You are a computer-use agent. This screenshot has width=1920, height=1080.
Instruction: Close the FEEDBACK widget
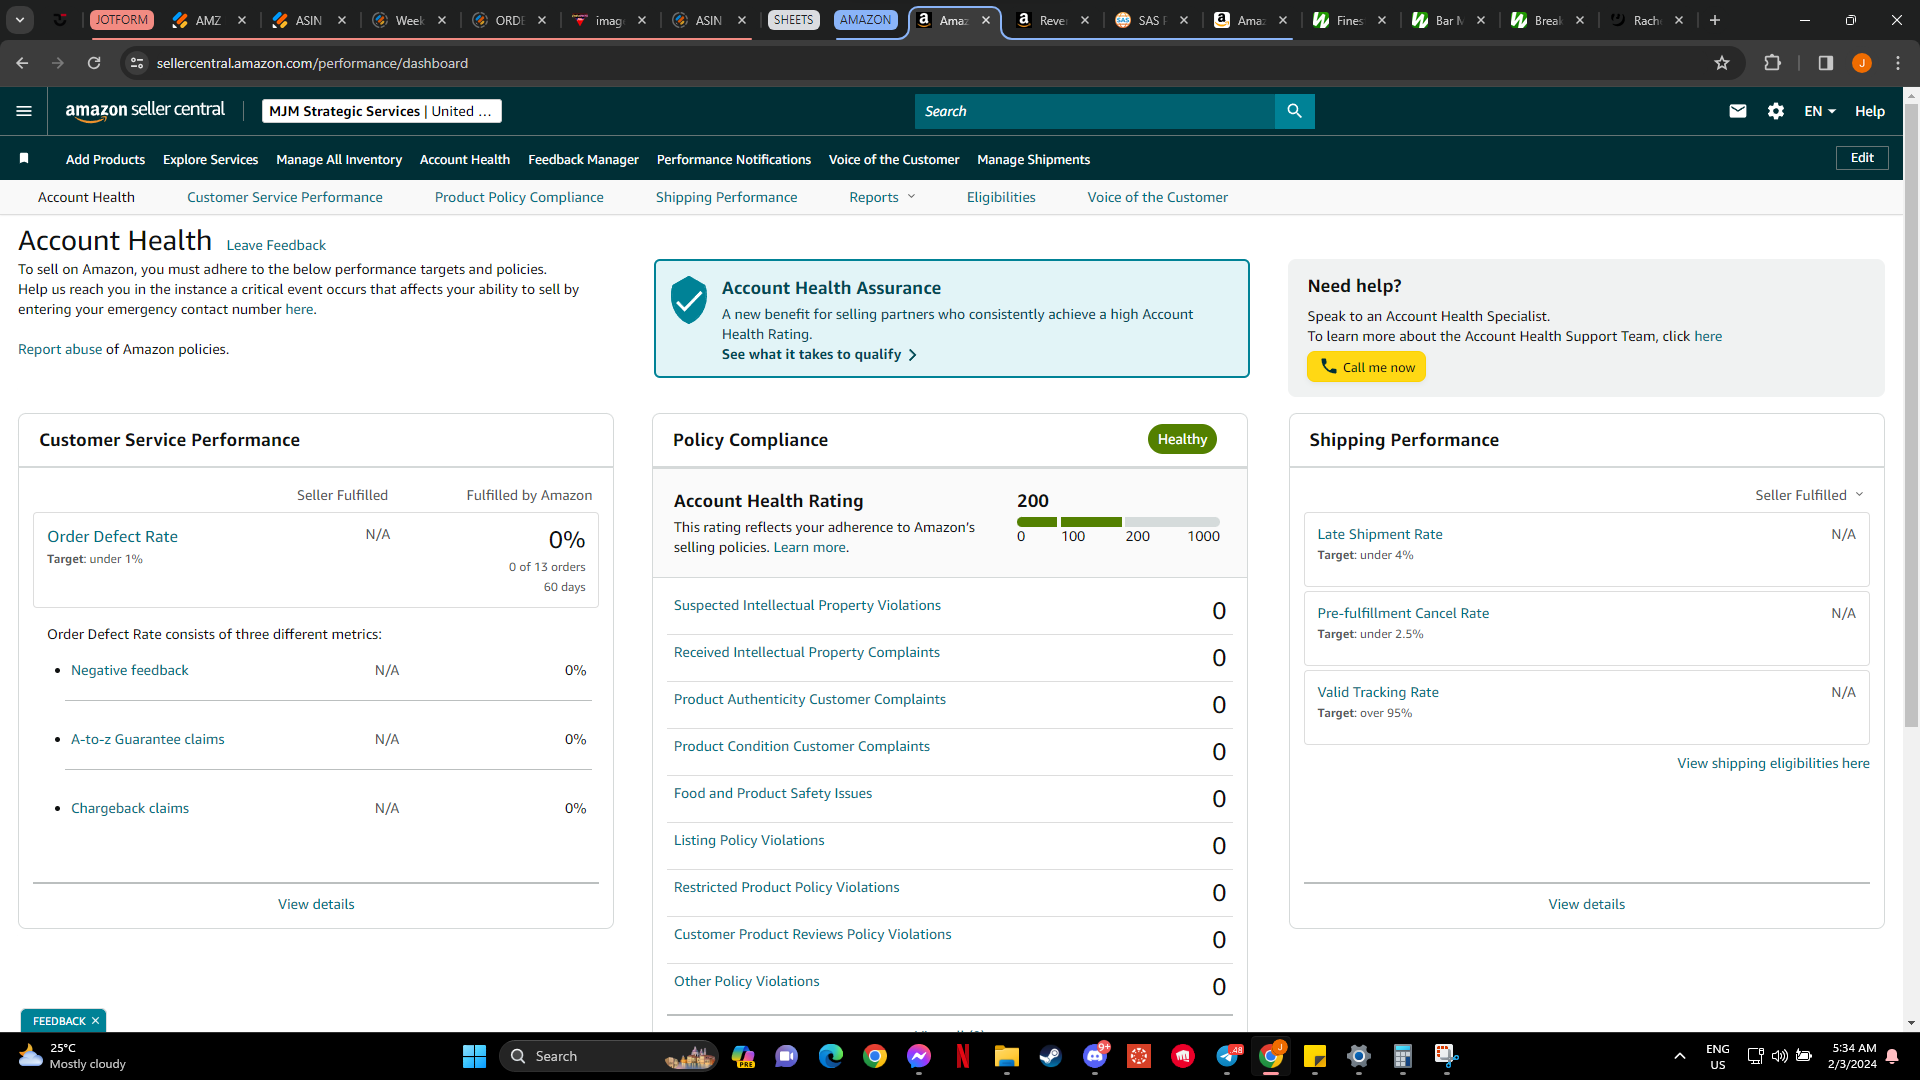(x=95, y=1021)
